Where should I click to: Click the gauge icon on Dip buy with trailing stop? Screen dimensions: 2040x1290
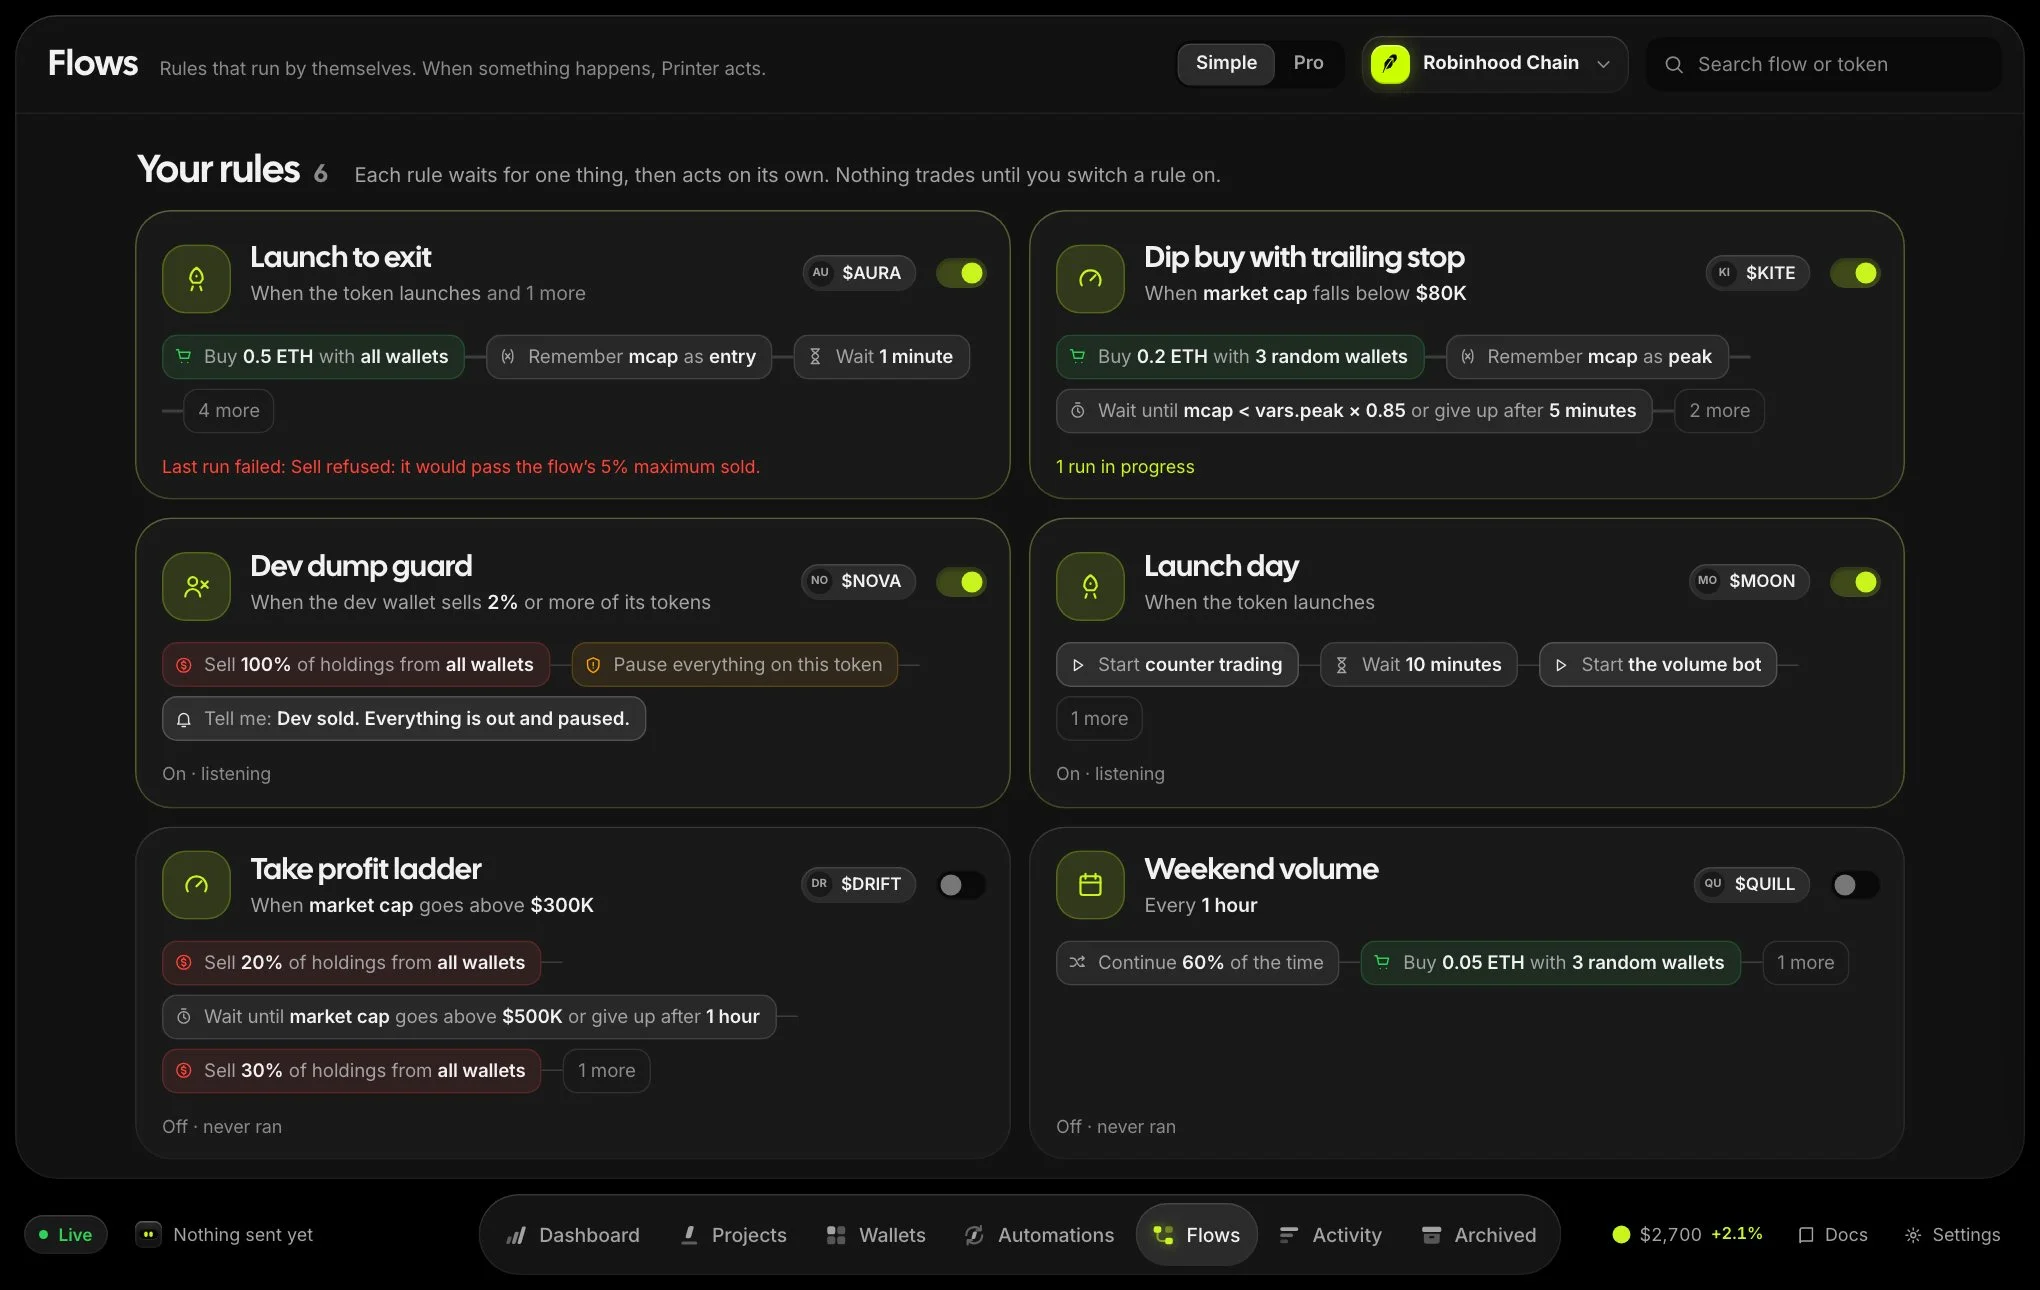coord(1090,278)
